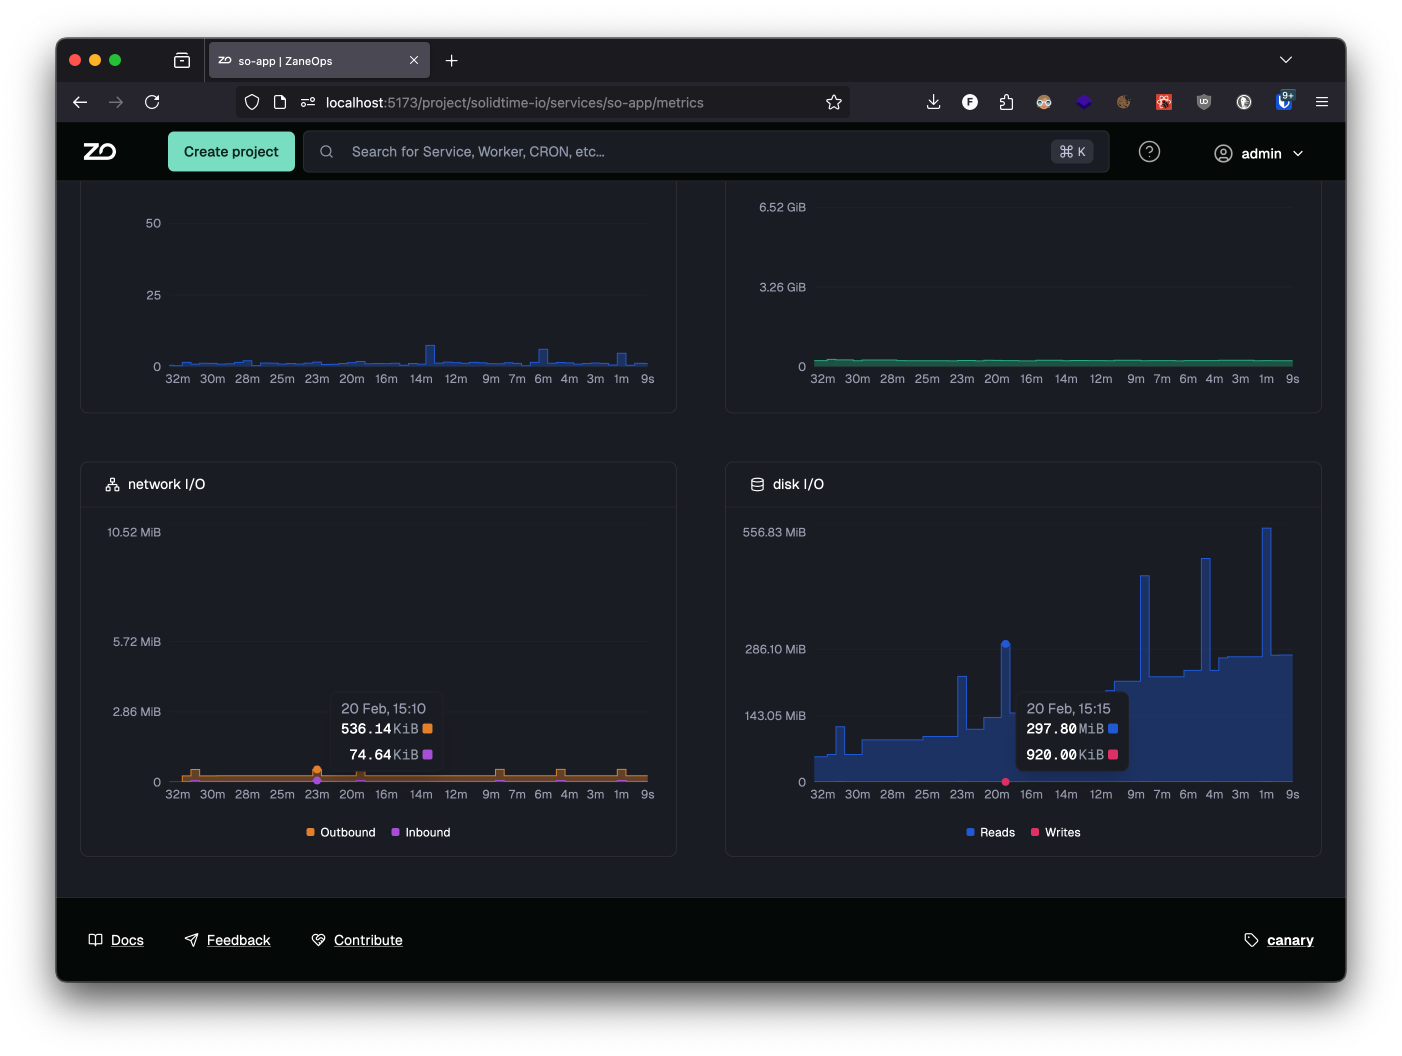Click the 556.83 MiB disk axis label
The image size is (1402, 1056).
click(774, 532)
